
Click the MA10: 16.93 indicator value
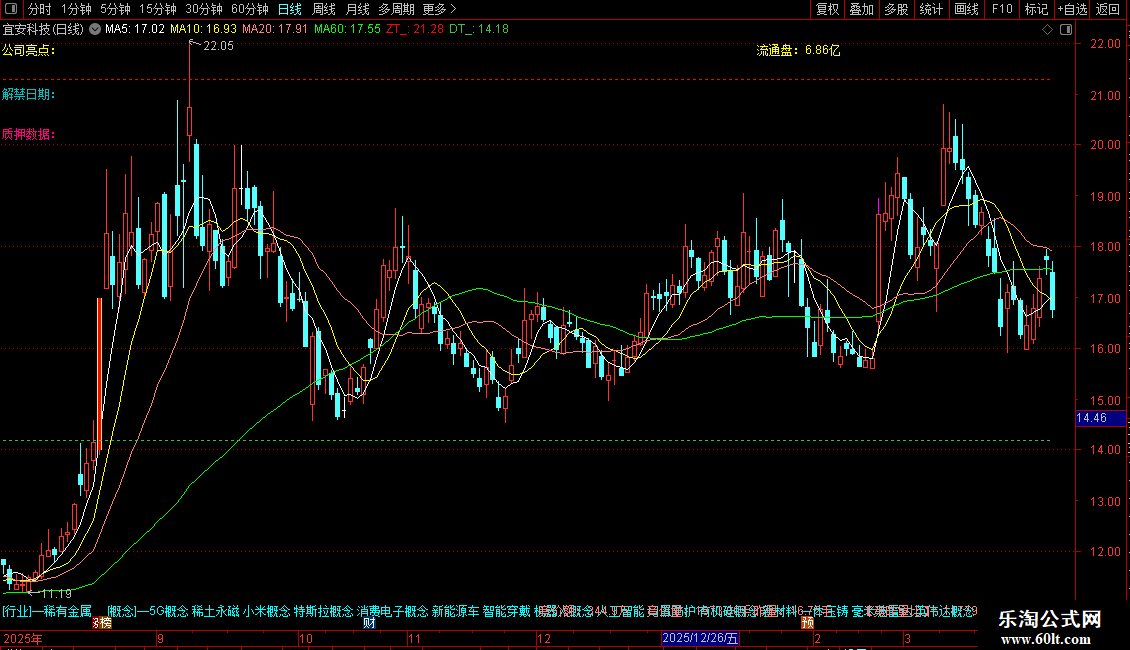203,29
